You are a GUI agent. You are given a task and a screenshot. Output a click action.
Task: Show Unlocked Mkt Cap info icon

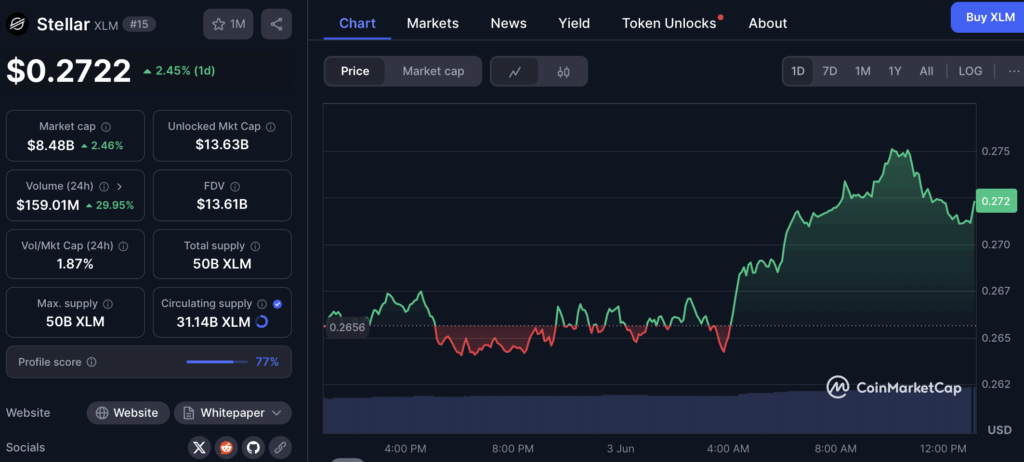point(270,127)
